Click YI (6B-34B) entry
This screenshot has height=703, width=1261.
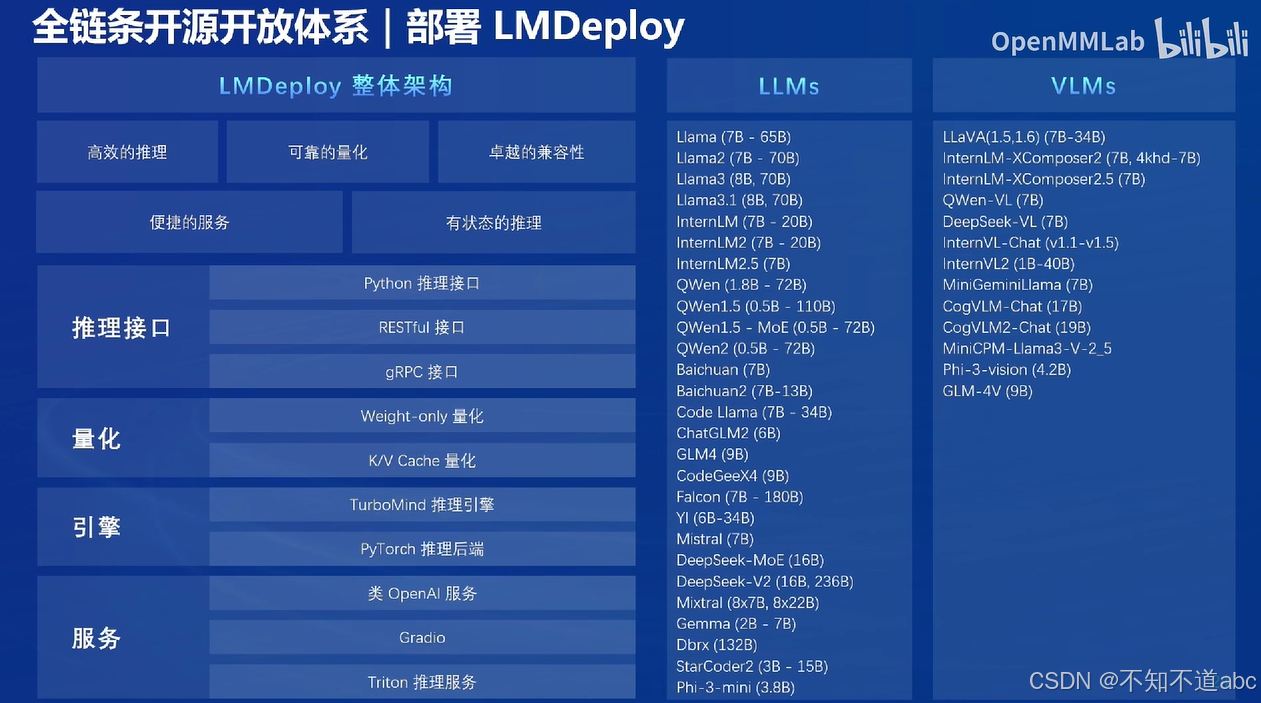point(715,518)
